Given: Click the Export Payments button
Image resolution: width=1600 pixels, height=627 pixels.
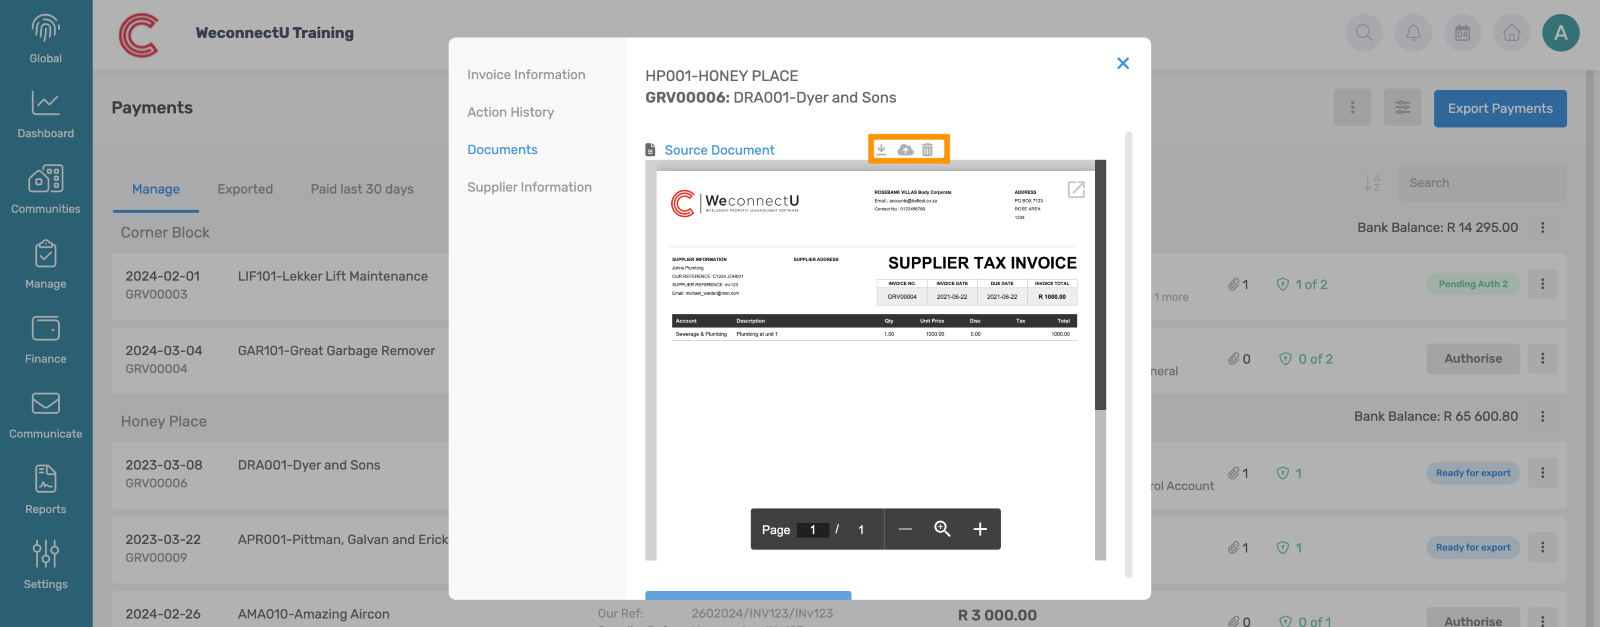Looking at the screenshot, I should [x=1500, y=108].
